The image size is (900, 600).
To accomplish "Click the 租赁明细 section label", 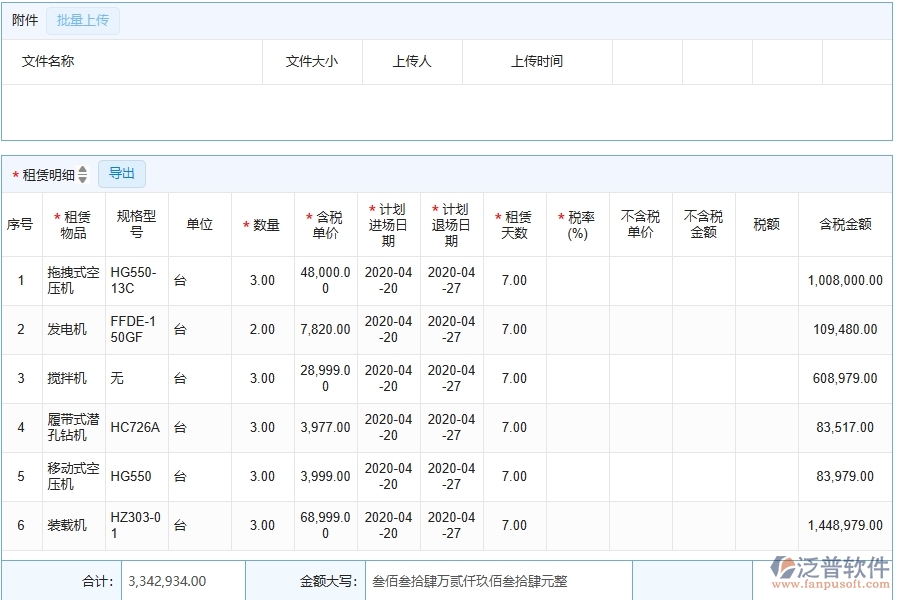I will coord(47,173).
